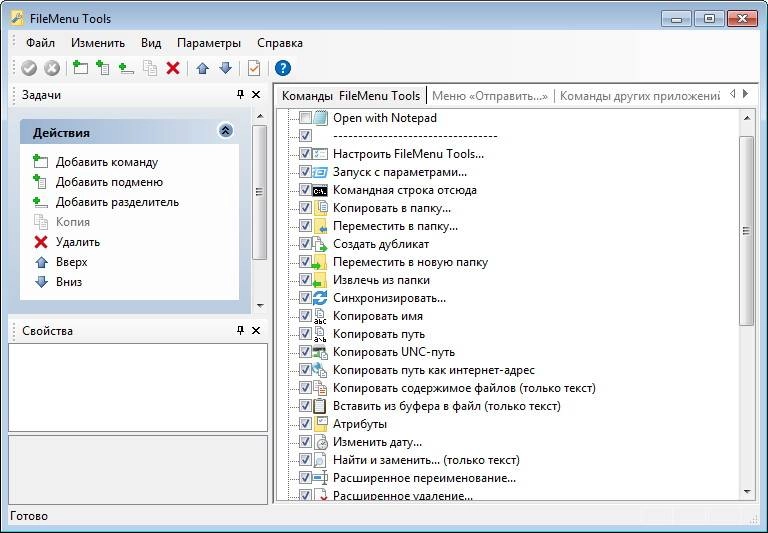This screenshot has height=533, width=768.
Task: Uncheck Переместить в папку... checkbox
Action: click(x=305, y=226)
